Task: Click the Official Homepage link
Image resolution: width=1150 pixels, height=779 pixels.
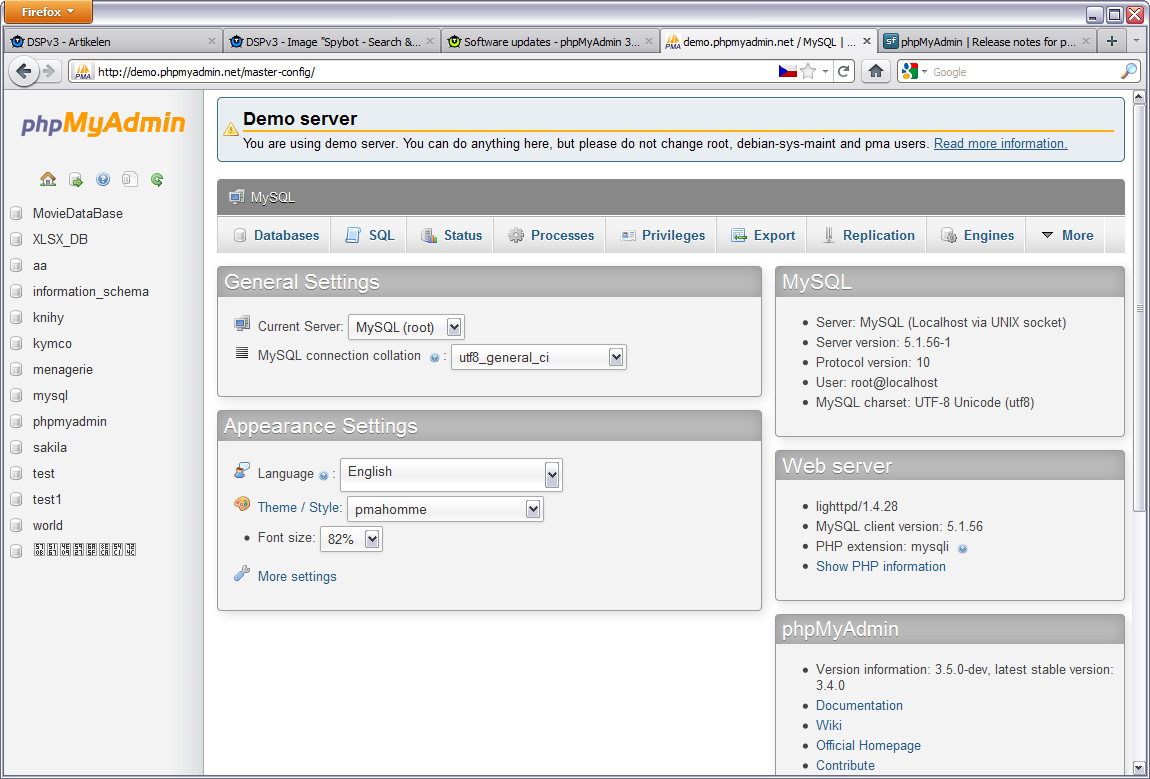Action: [868, 745]
